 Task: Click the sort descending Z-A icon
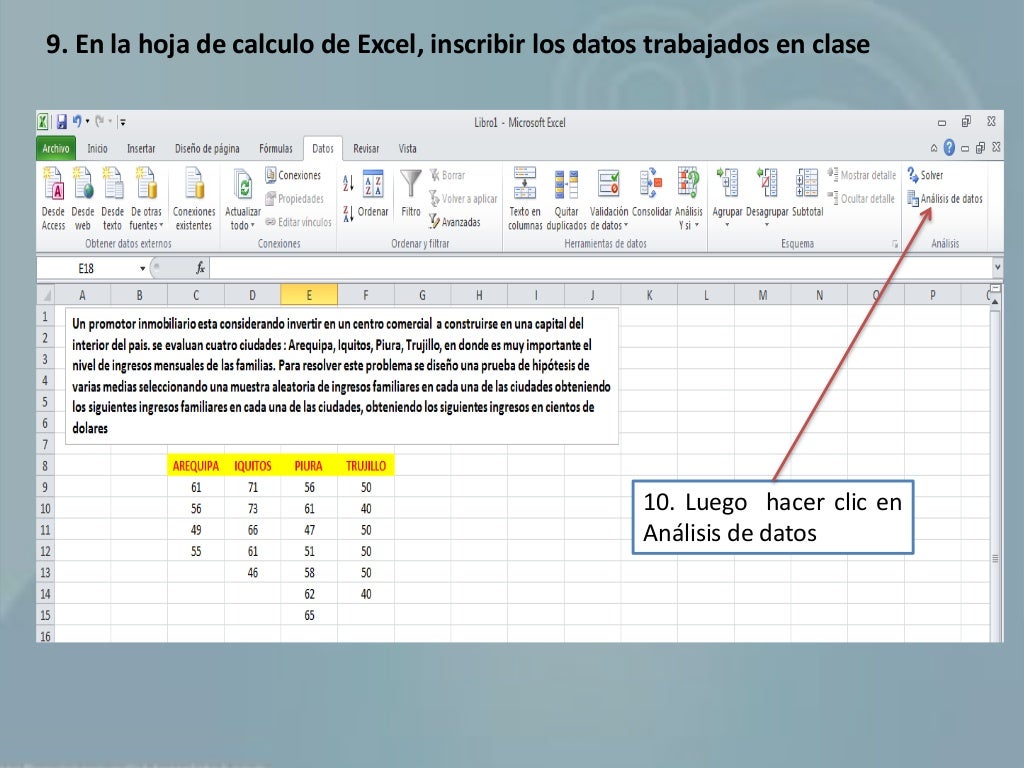point(348,213)
